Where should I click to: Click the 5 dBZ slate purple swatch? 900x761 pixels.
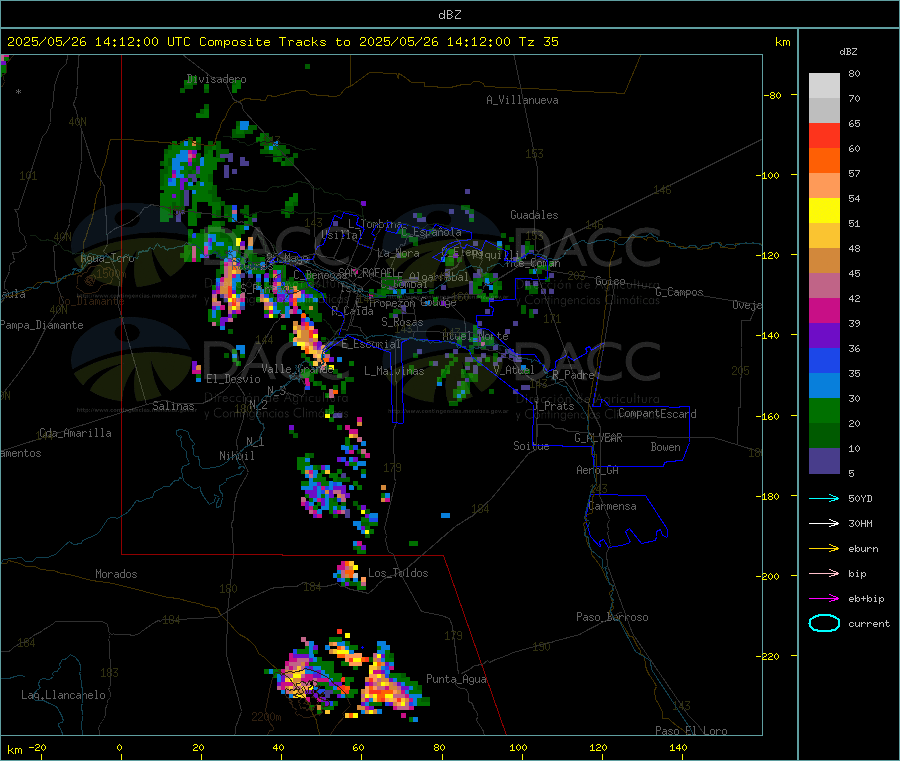click(824, 461)
